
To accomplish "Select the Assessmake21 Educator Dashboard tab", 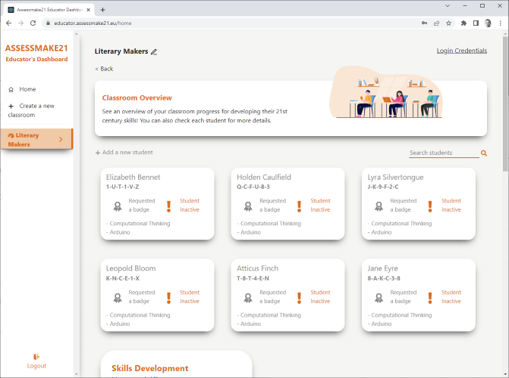I will [49, 10].
